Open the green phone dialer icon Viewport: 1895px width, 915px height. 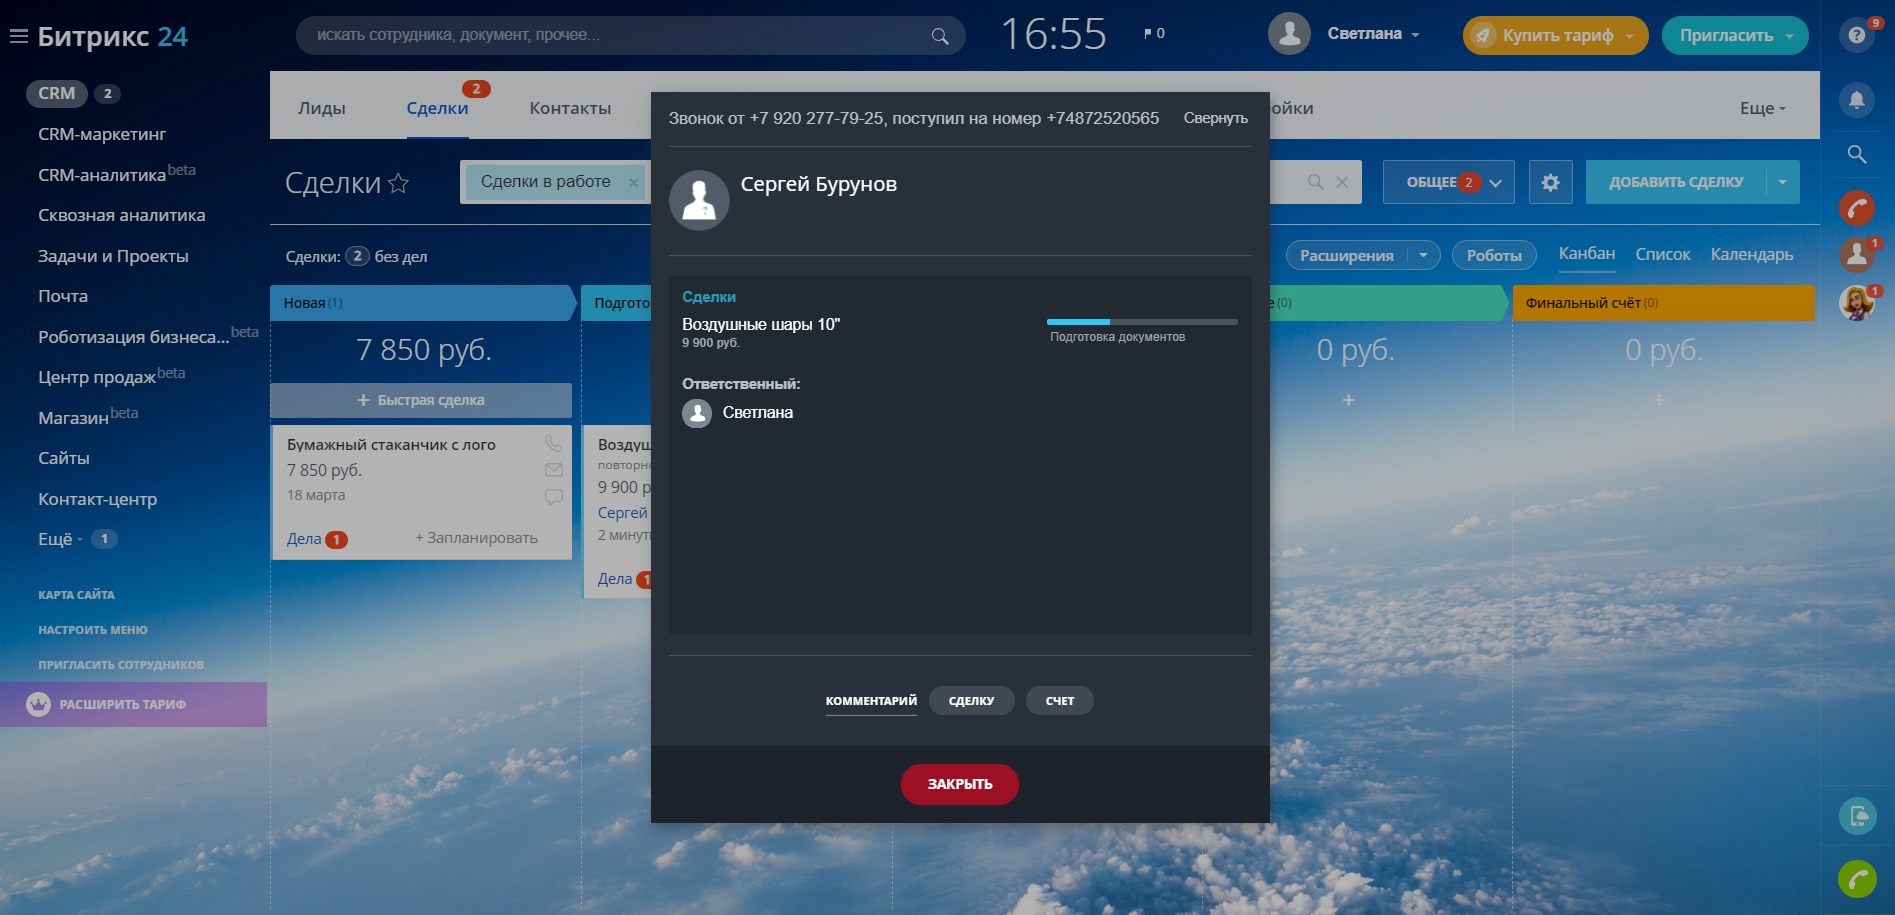click(1856, 879)
